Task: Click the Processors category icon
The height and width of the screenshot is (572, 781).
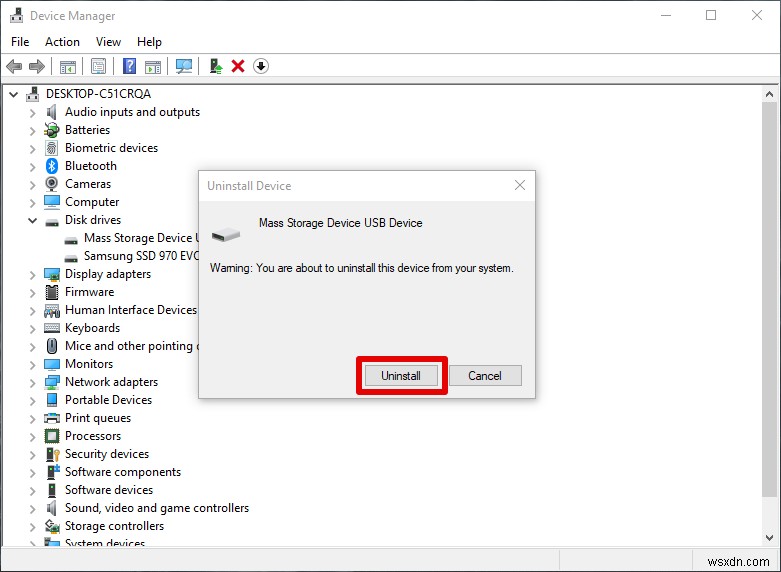Action: pos(52,436)
